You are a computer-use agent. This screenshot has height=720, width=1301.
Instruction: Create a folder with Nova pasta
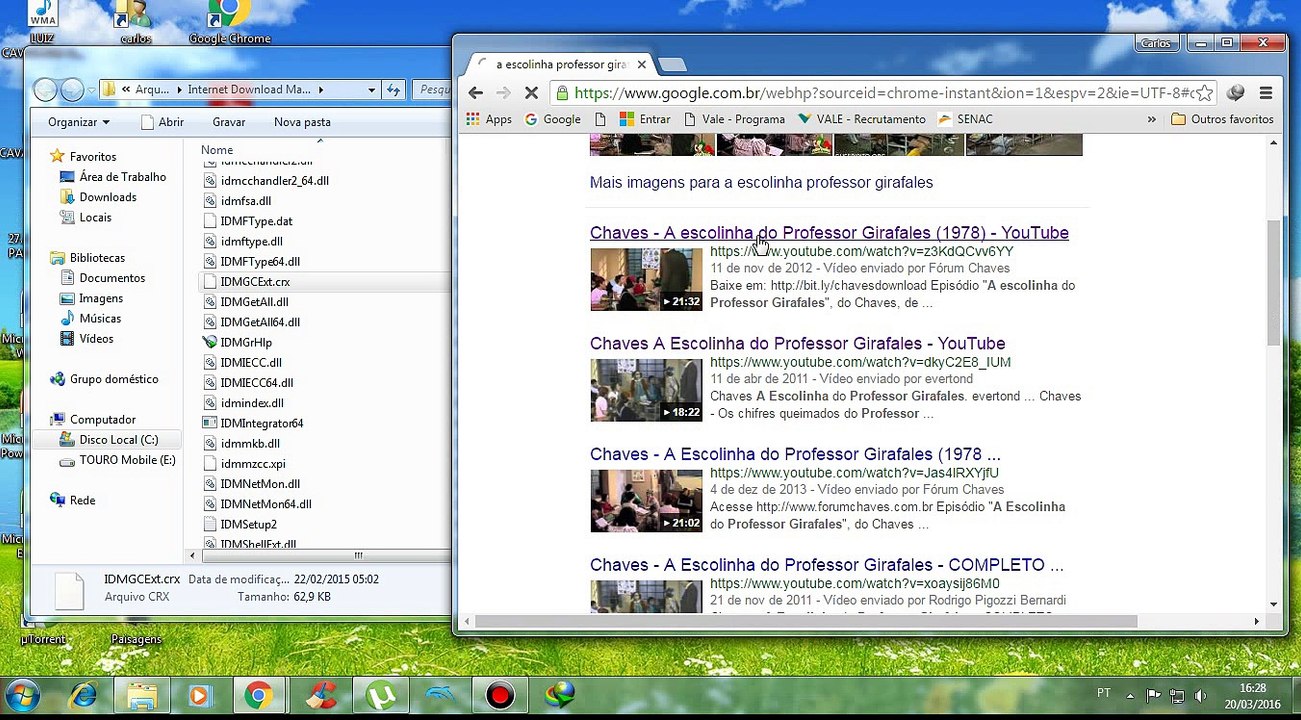tap(302, 122)
